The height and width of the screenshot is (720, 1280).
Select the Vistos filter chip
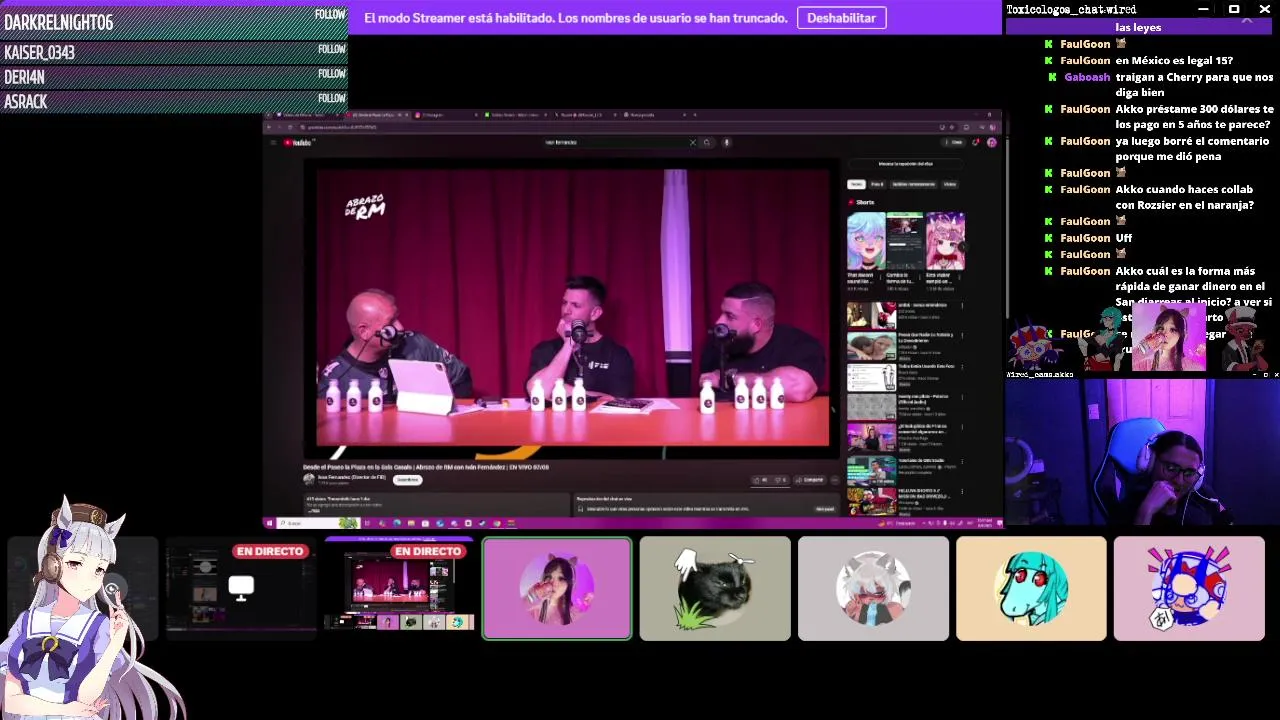[x=949, y=184]
